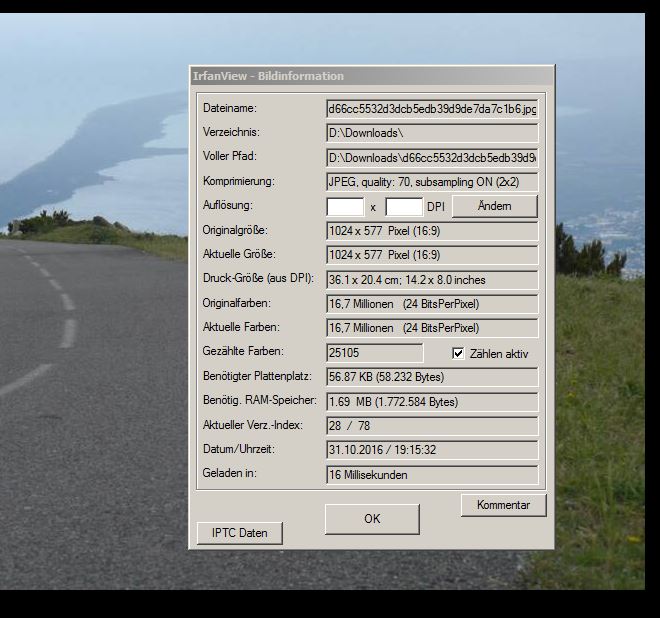Toggle the Zählen aktiv checkbox
Screen dimensions: 660x618
click(x=459, y=354)
